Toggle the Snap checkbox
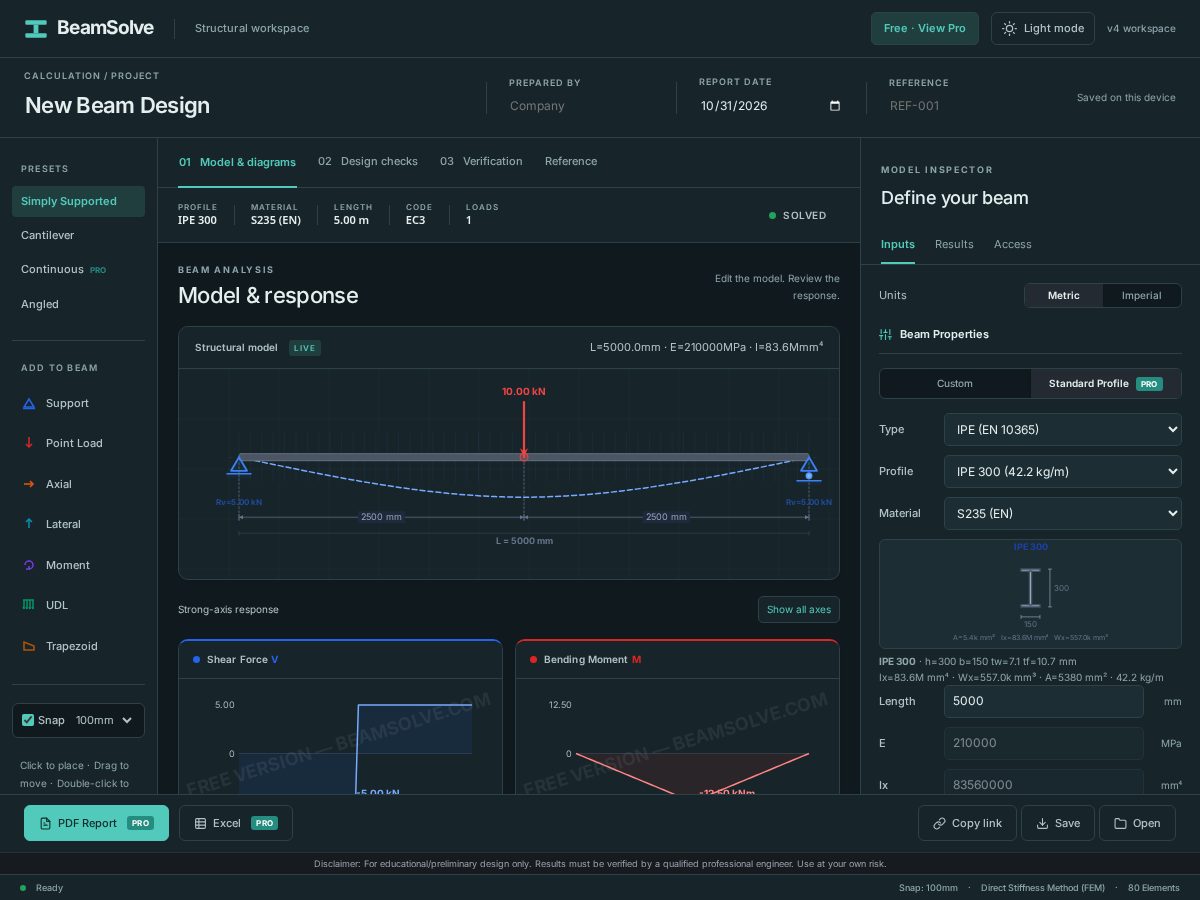 (x=28, y=720)
